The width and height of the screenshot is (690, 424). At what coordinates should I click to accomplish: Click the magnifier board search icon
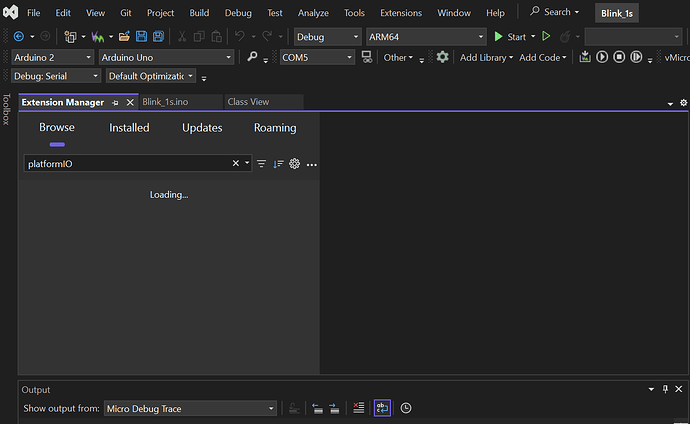(x=252, y=56)
